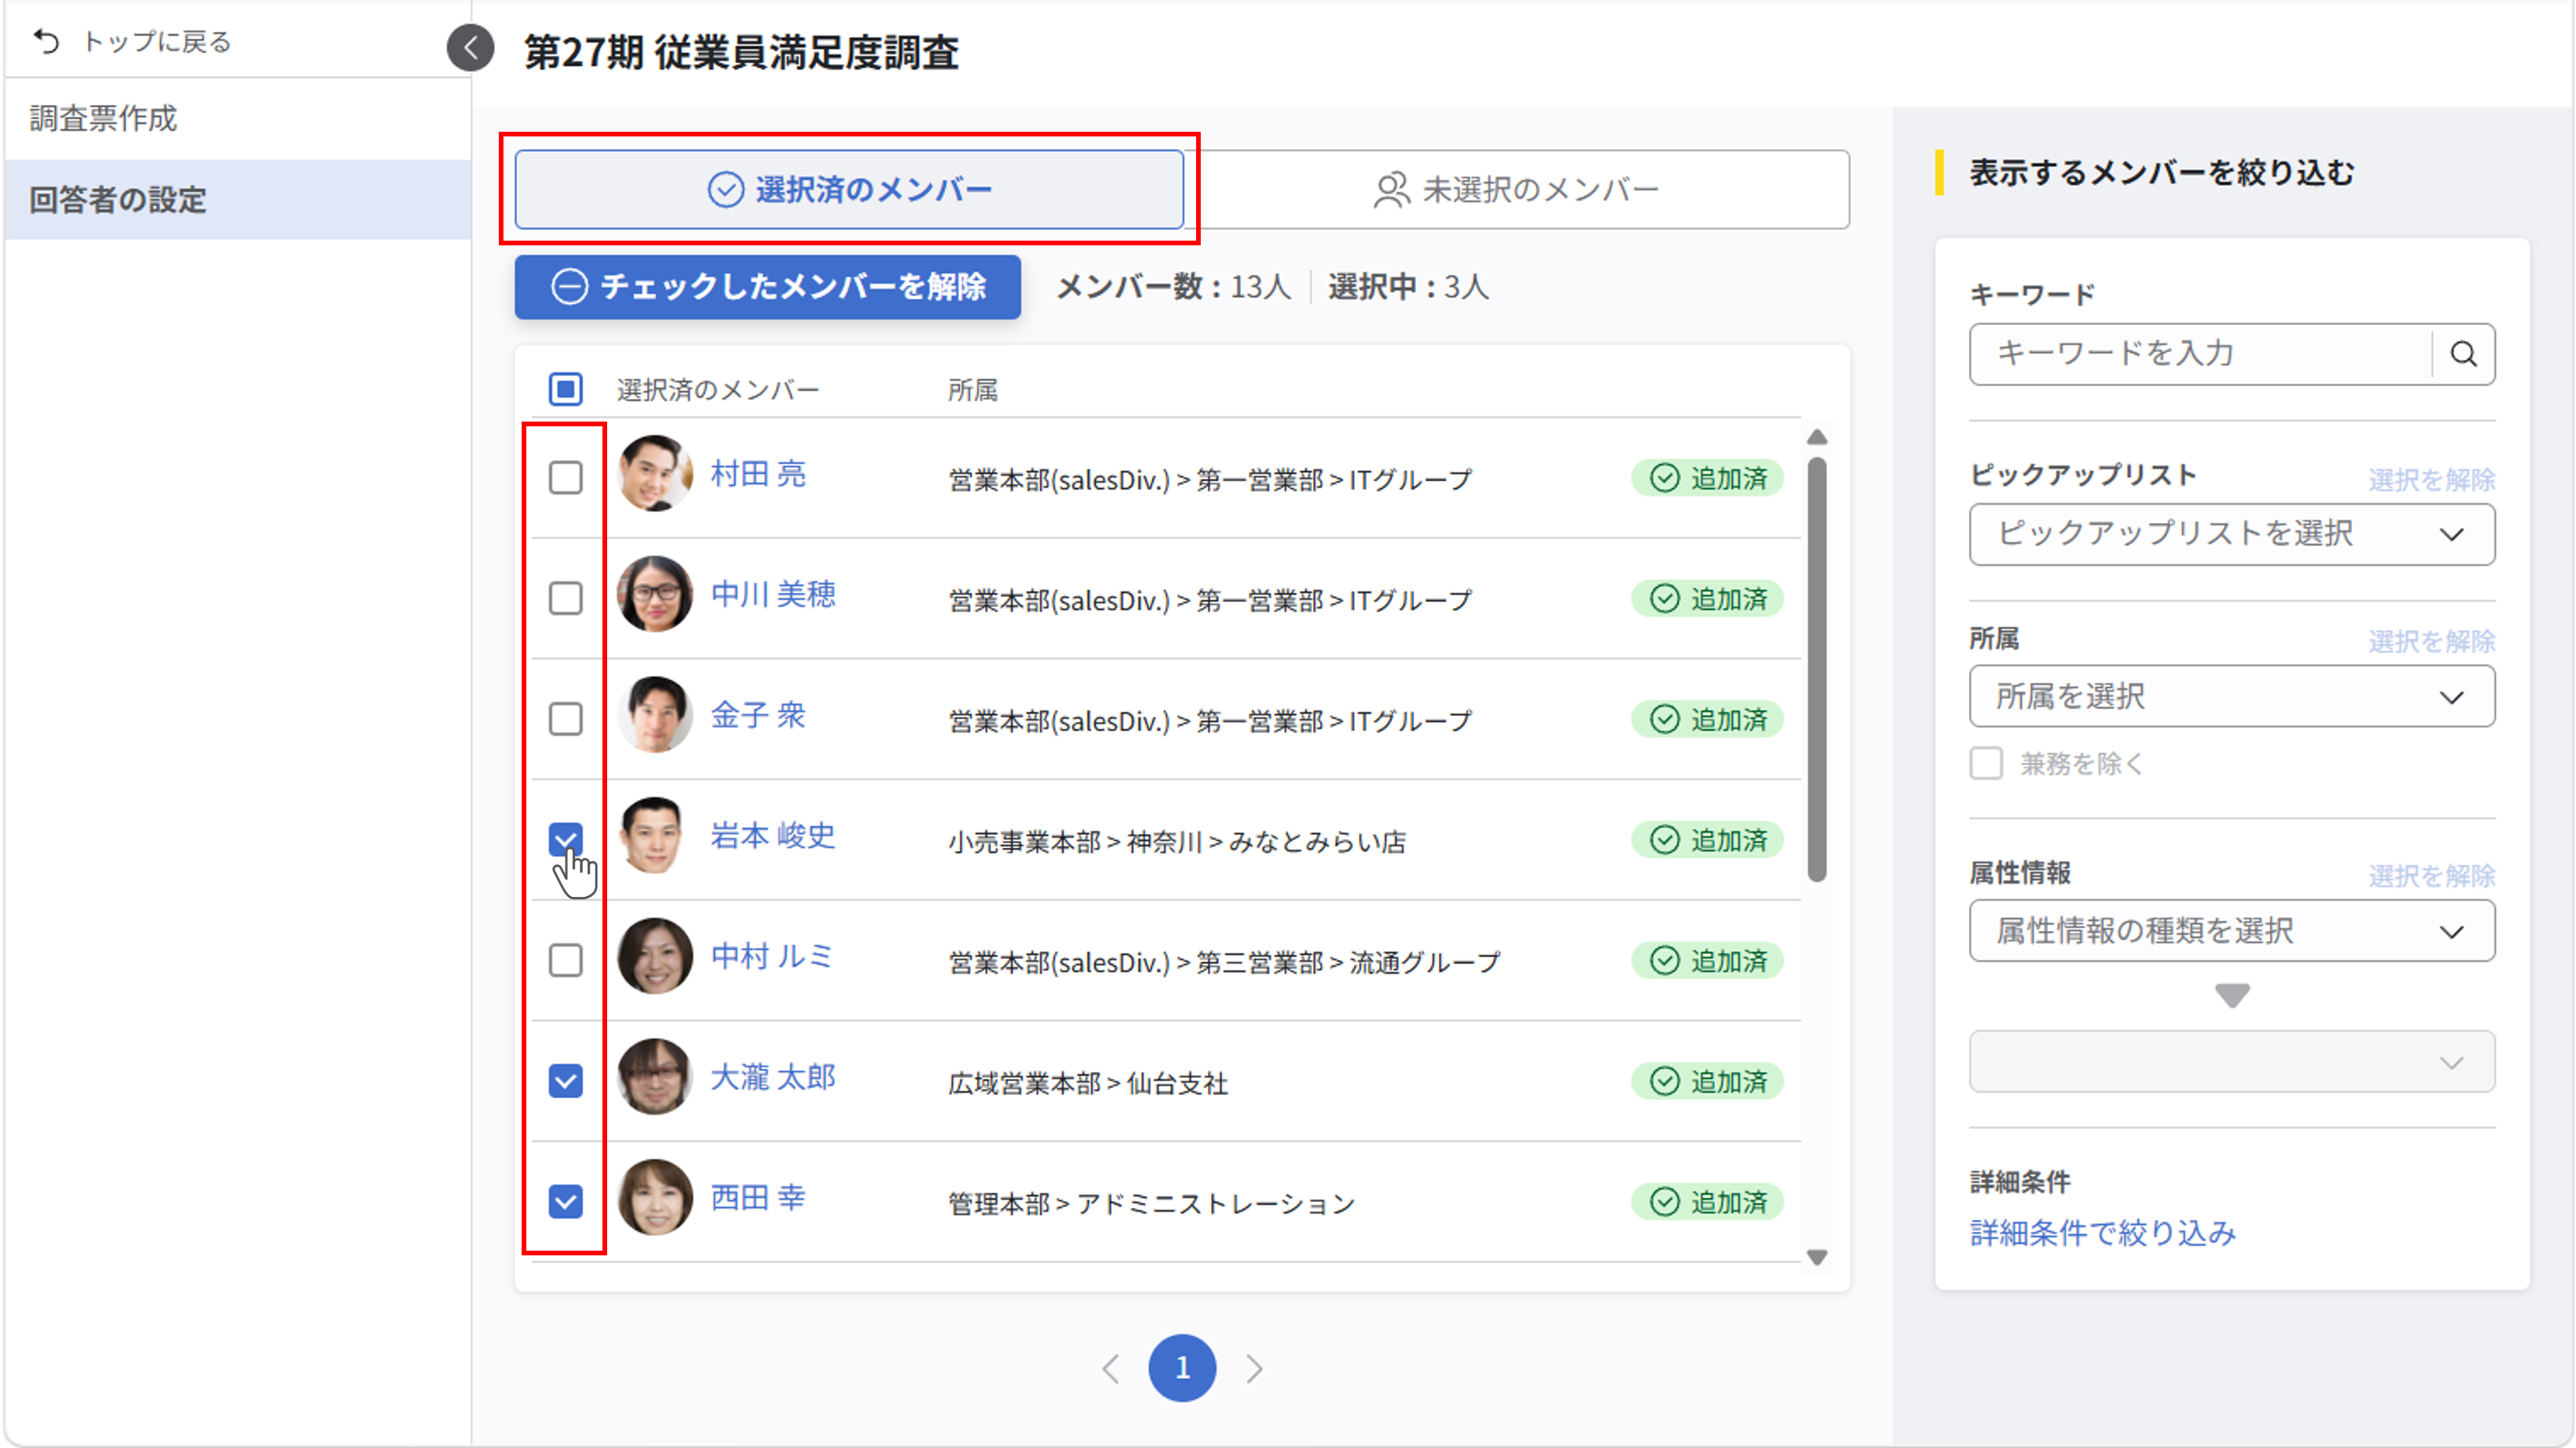Open 調査票作成 in the sidebar
The height and width of the screenshot is (1448, 2576).
click(x=237, y=119)
